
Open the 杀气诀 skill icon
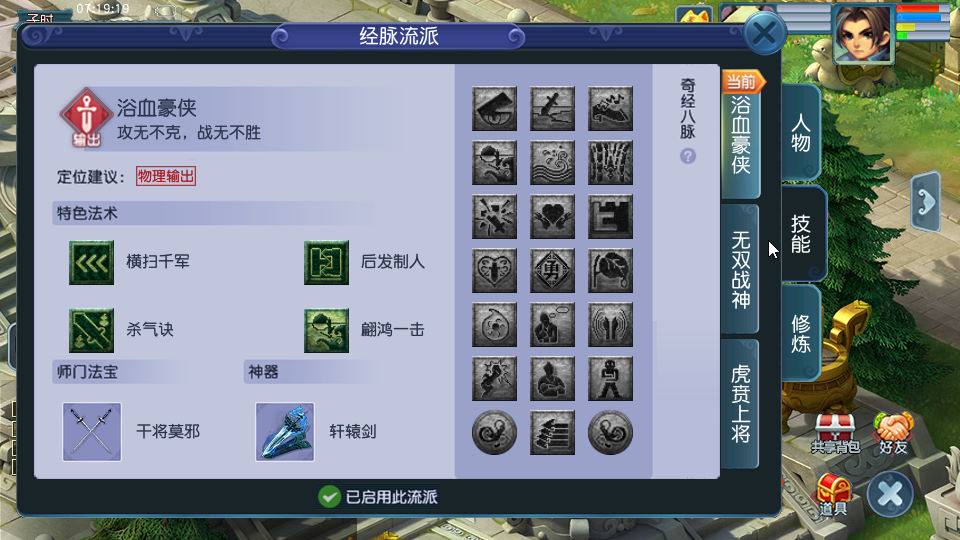[x=91, y=331]
